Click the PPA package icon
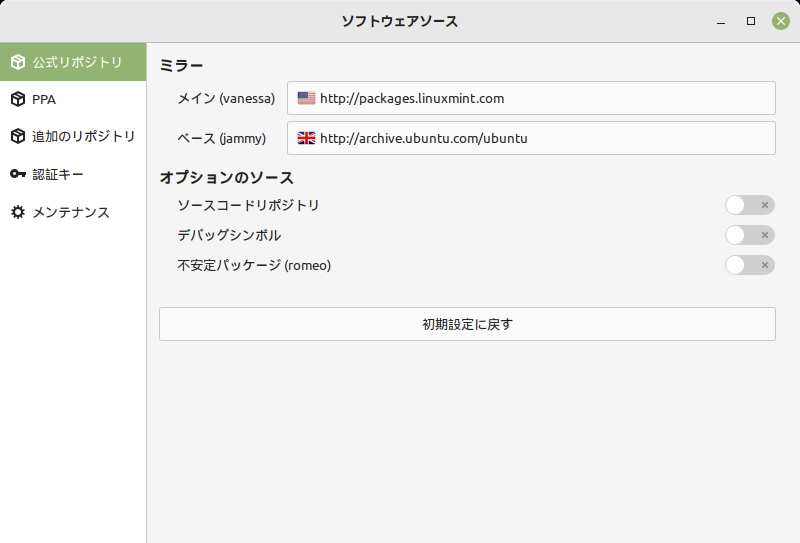The image size is (800, 543). 18,99
